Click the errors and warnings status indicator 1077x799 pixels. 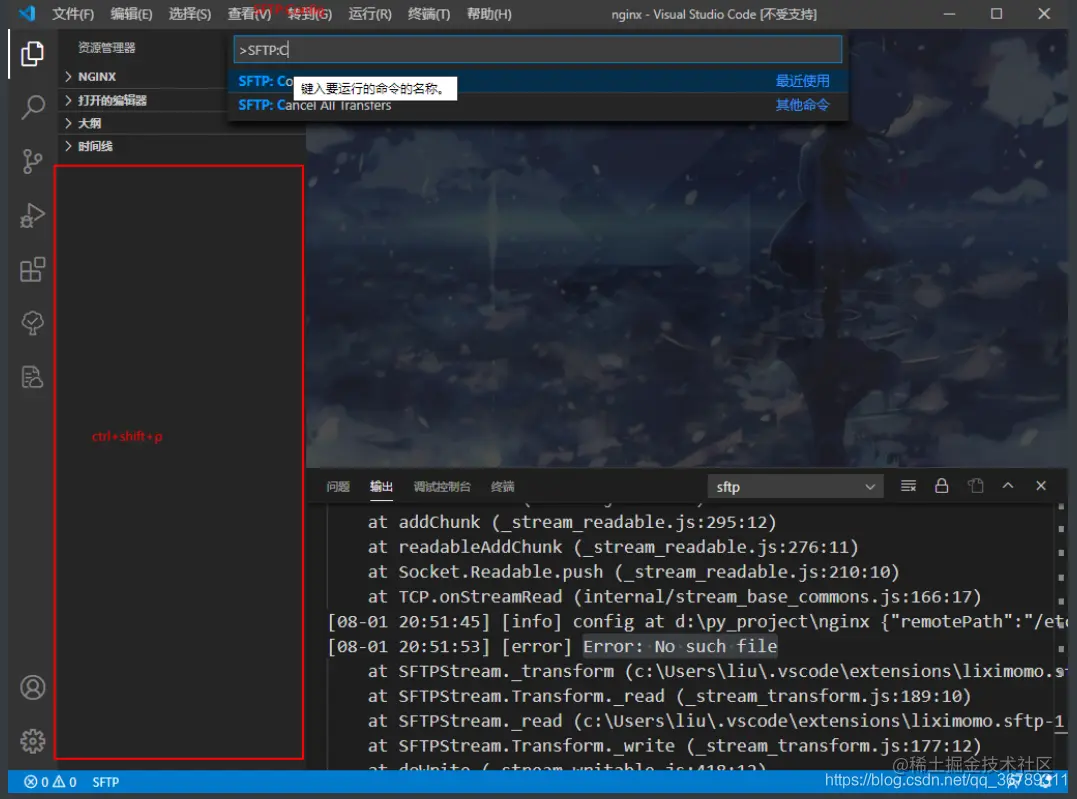click(x=50, y=782)
